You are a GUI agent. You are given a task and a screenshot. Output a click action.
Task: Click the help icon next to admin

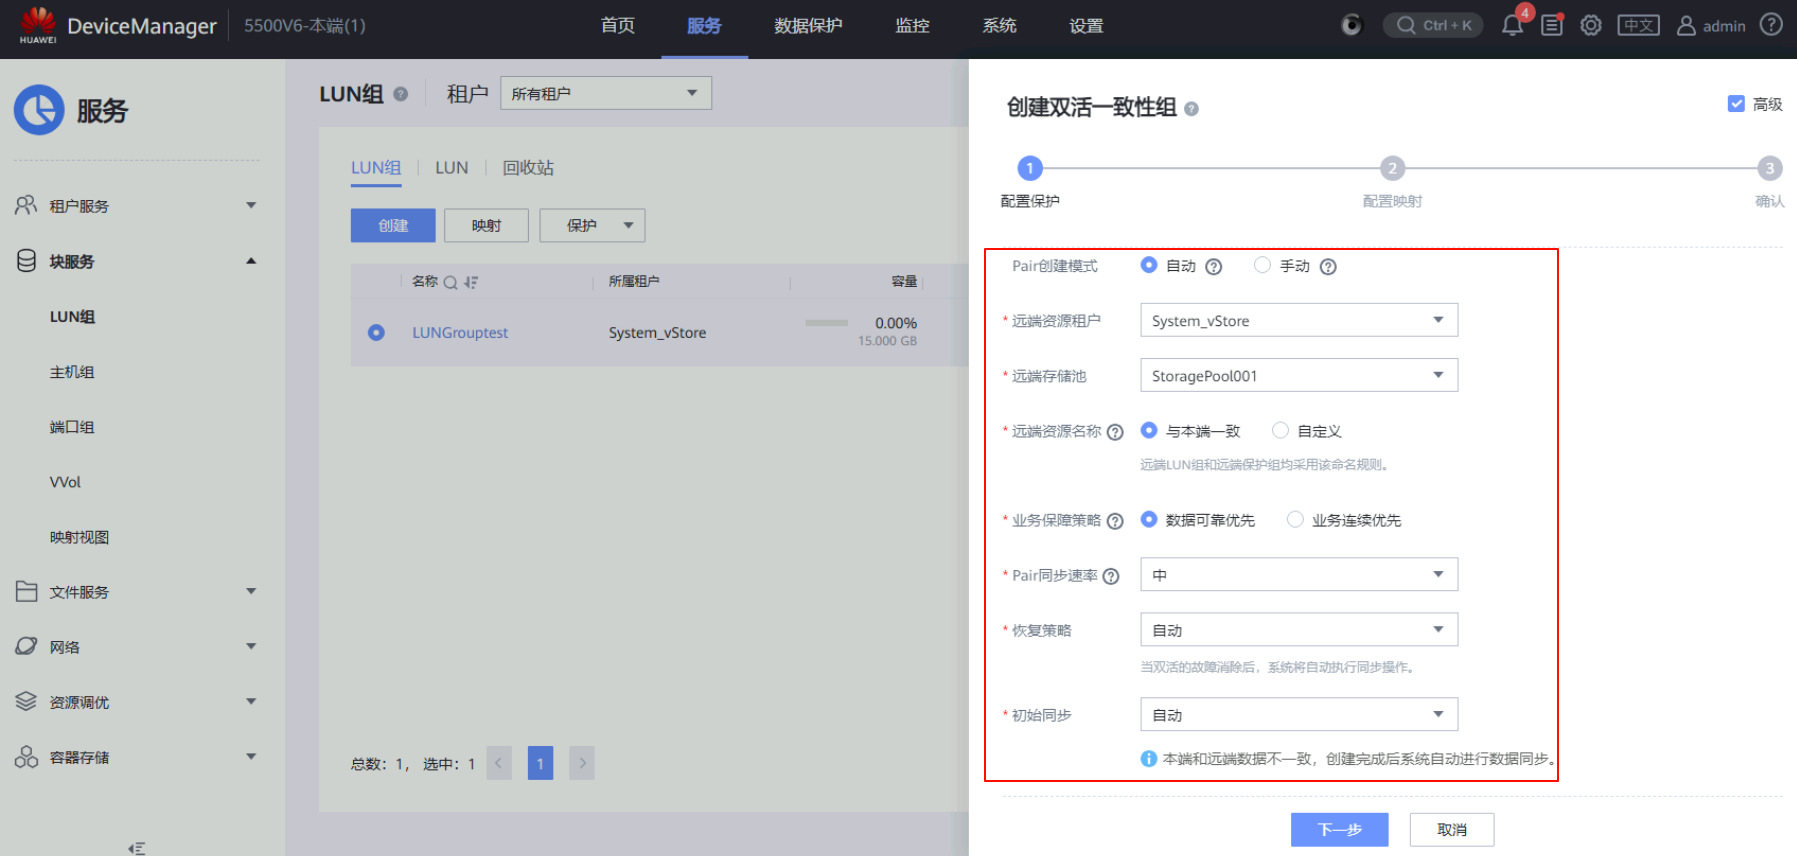(x=1771, y=25)
